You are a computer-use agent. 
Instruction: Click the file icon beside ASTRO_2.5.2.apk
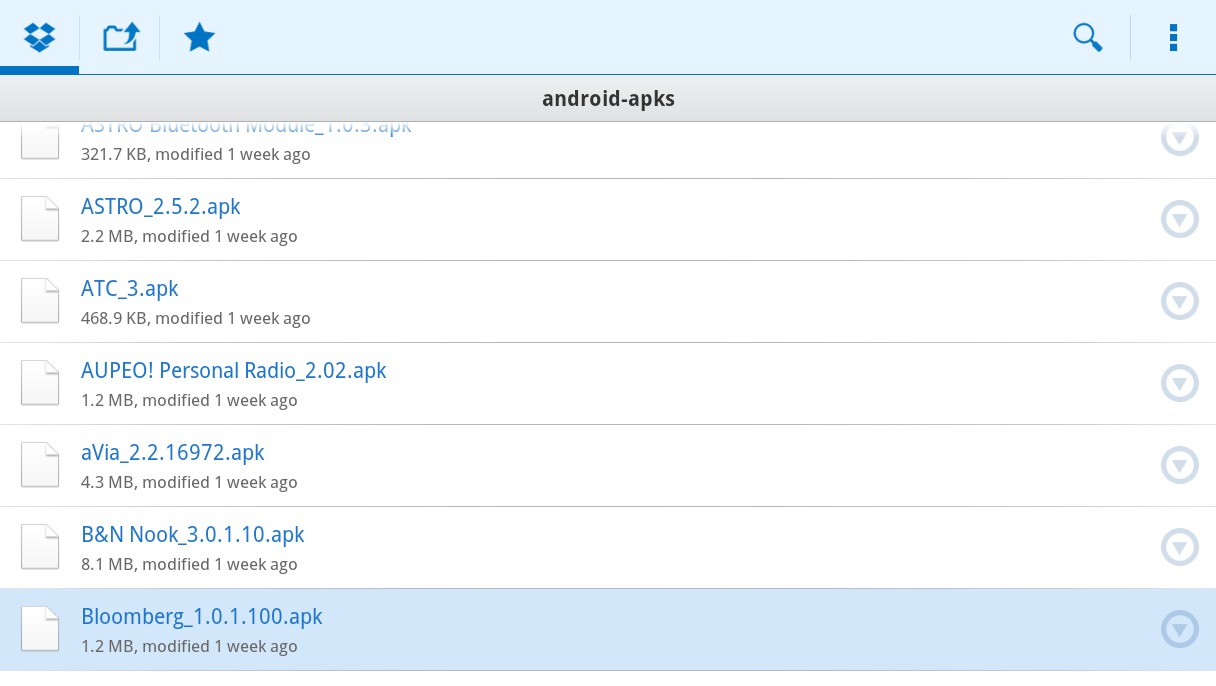[41, 219]
